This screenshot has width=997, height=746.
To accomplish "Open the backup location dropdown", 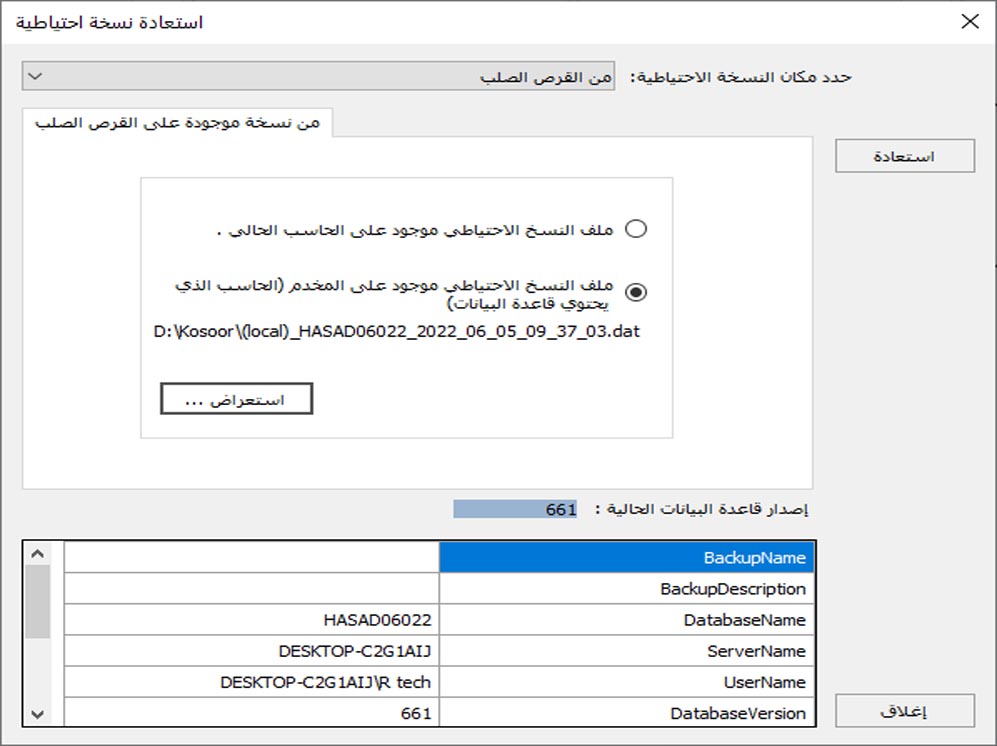I will pyautogui.click(x=318, y=76).
